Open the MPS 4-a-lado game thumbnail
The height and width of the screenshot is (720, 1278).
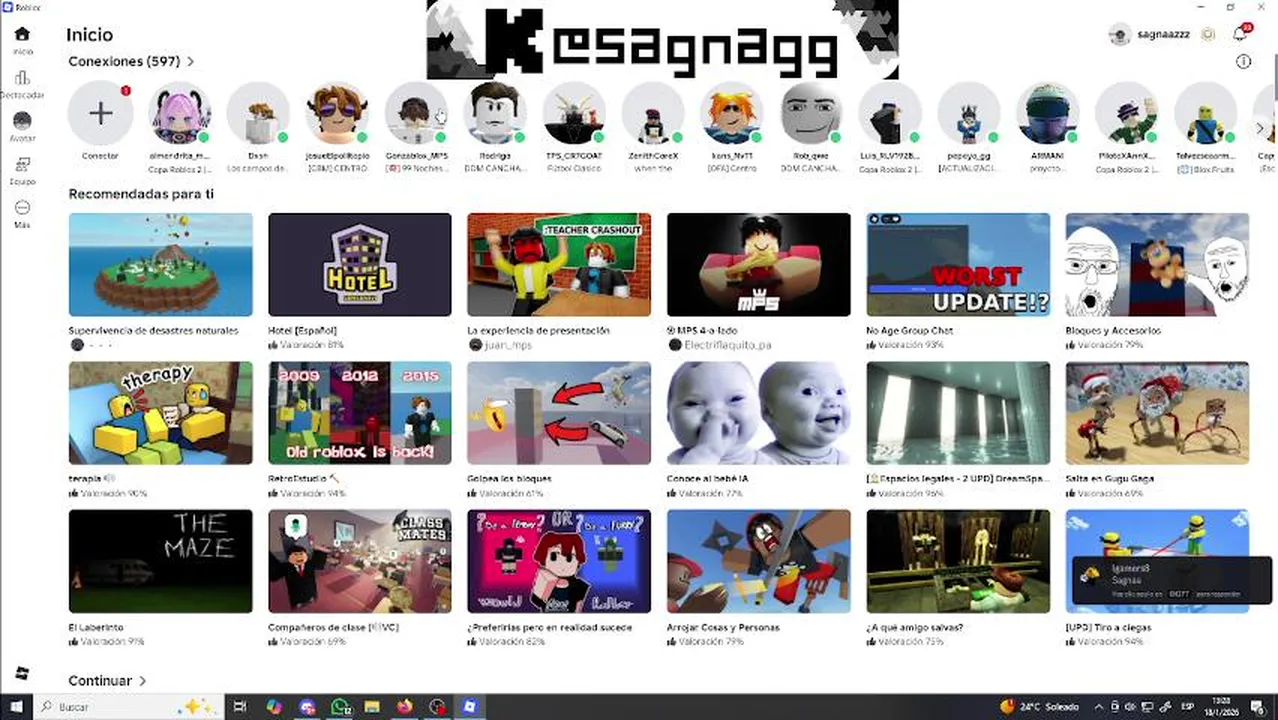(x=759, y=264)
